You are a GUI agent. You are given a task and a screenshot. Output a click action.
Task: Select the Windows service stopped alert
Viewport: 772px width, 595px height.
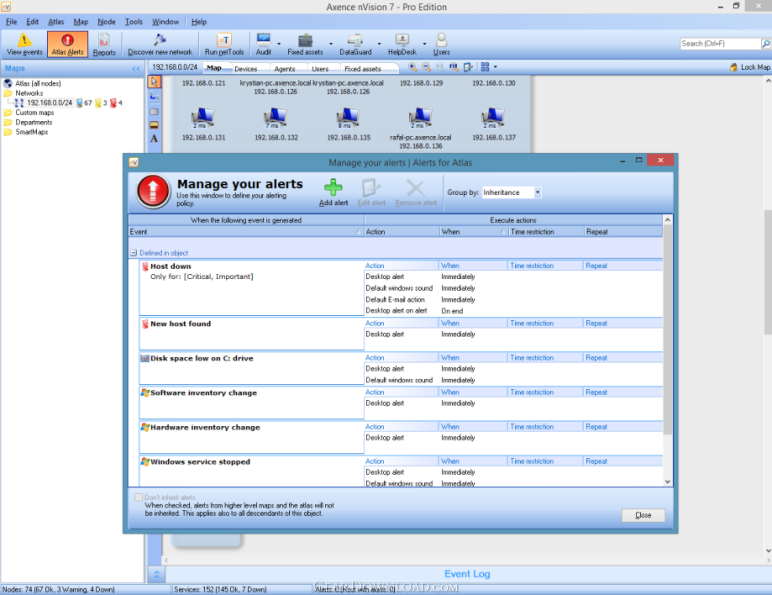click(252, 471)
